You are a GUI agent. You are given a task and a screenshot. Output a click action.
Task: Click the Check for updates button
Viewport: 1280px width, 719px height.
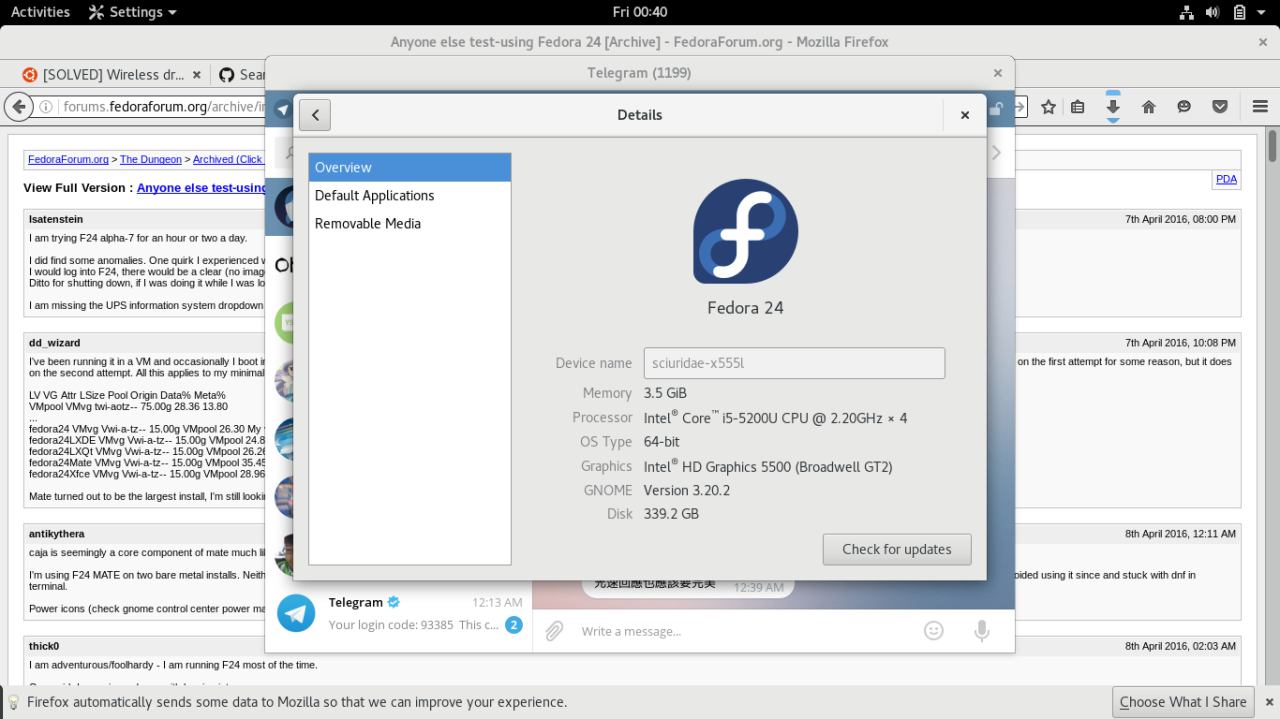point(896,549)
